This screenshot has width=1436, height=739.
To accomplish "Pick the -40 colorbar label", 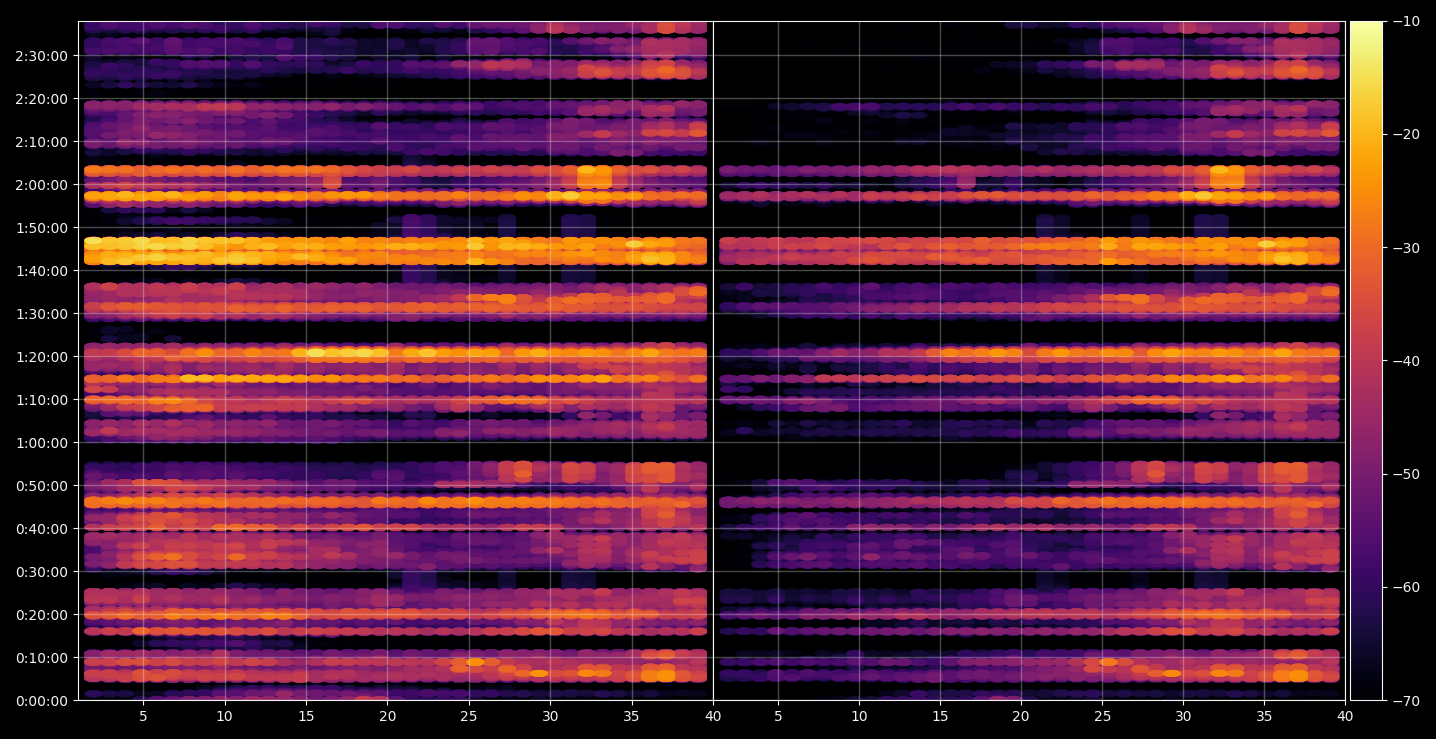I will point(1404,361).
